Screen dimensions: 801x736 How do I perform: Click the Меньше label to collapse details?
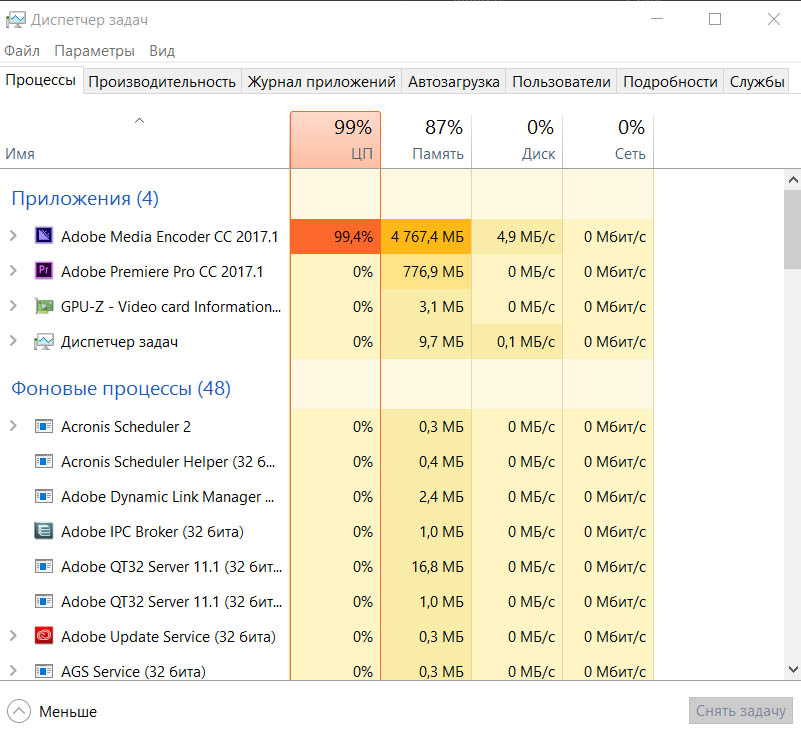(x=68, y=711)
